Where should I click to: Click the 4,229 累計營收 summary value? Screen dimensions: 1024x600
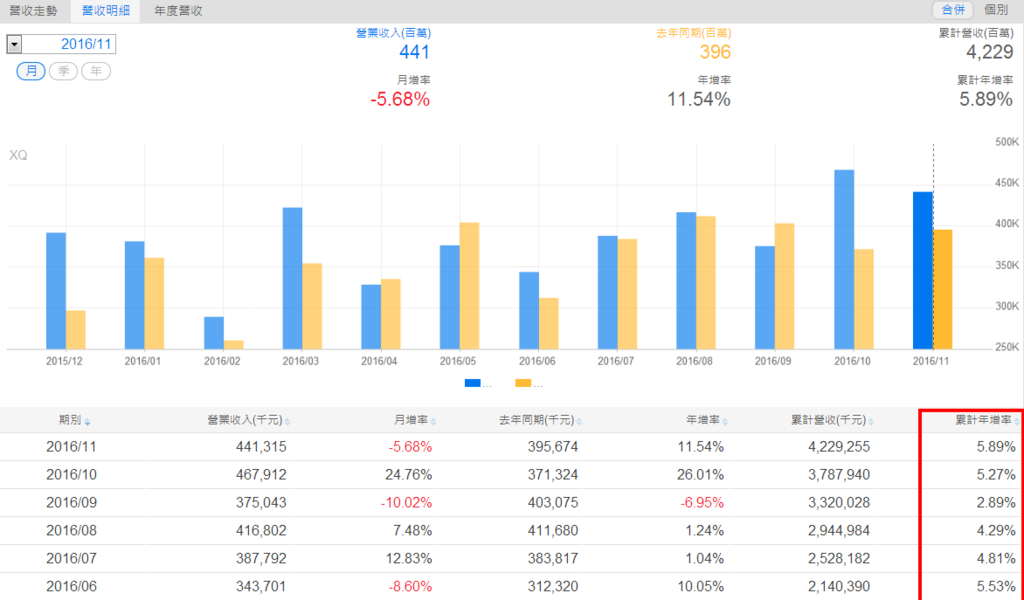[x=989, y=52]
